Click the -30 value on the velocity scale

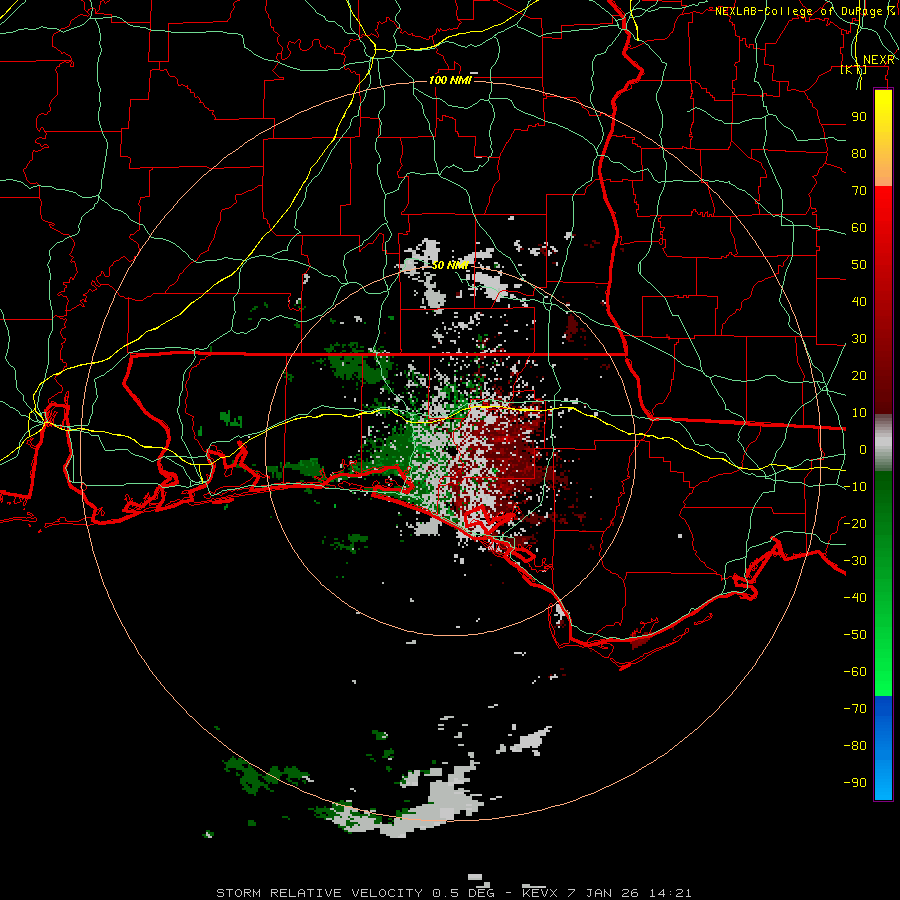point(855,561)
